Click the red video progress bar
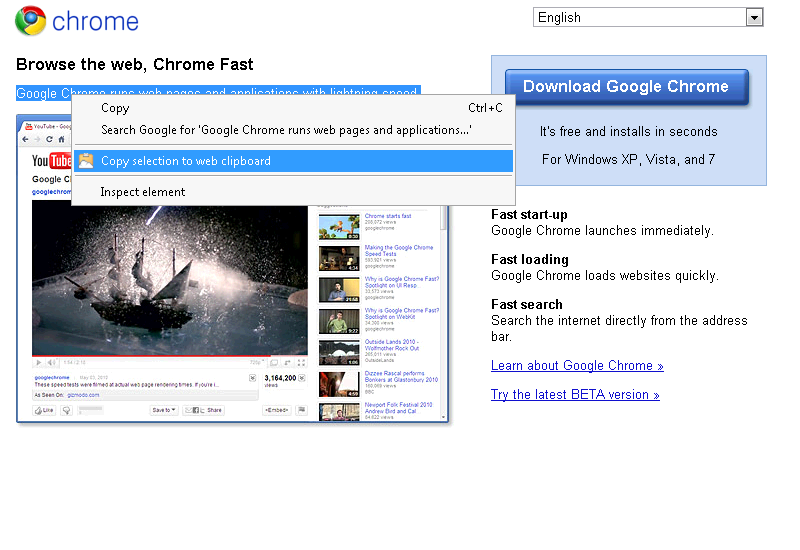This screenshot has height=550, width=800. point(151,355)
